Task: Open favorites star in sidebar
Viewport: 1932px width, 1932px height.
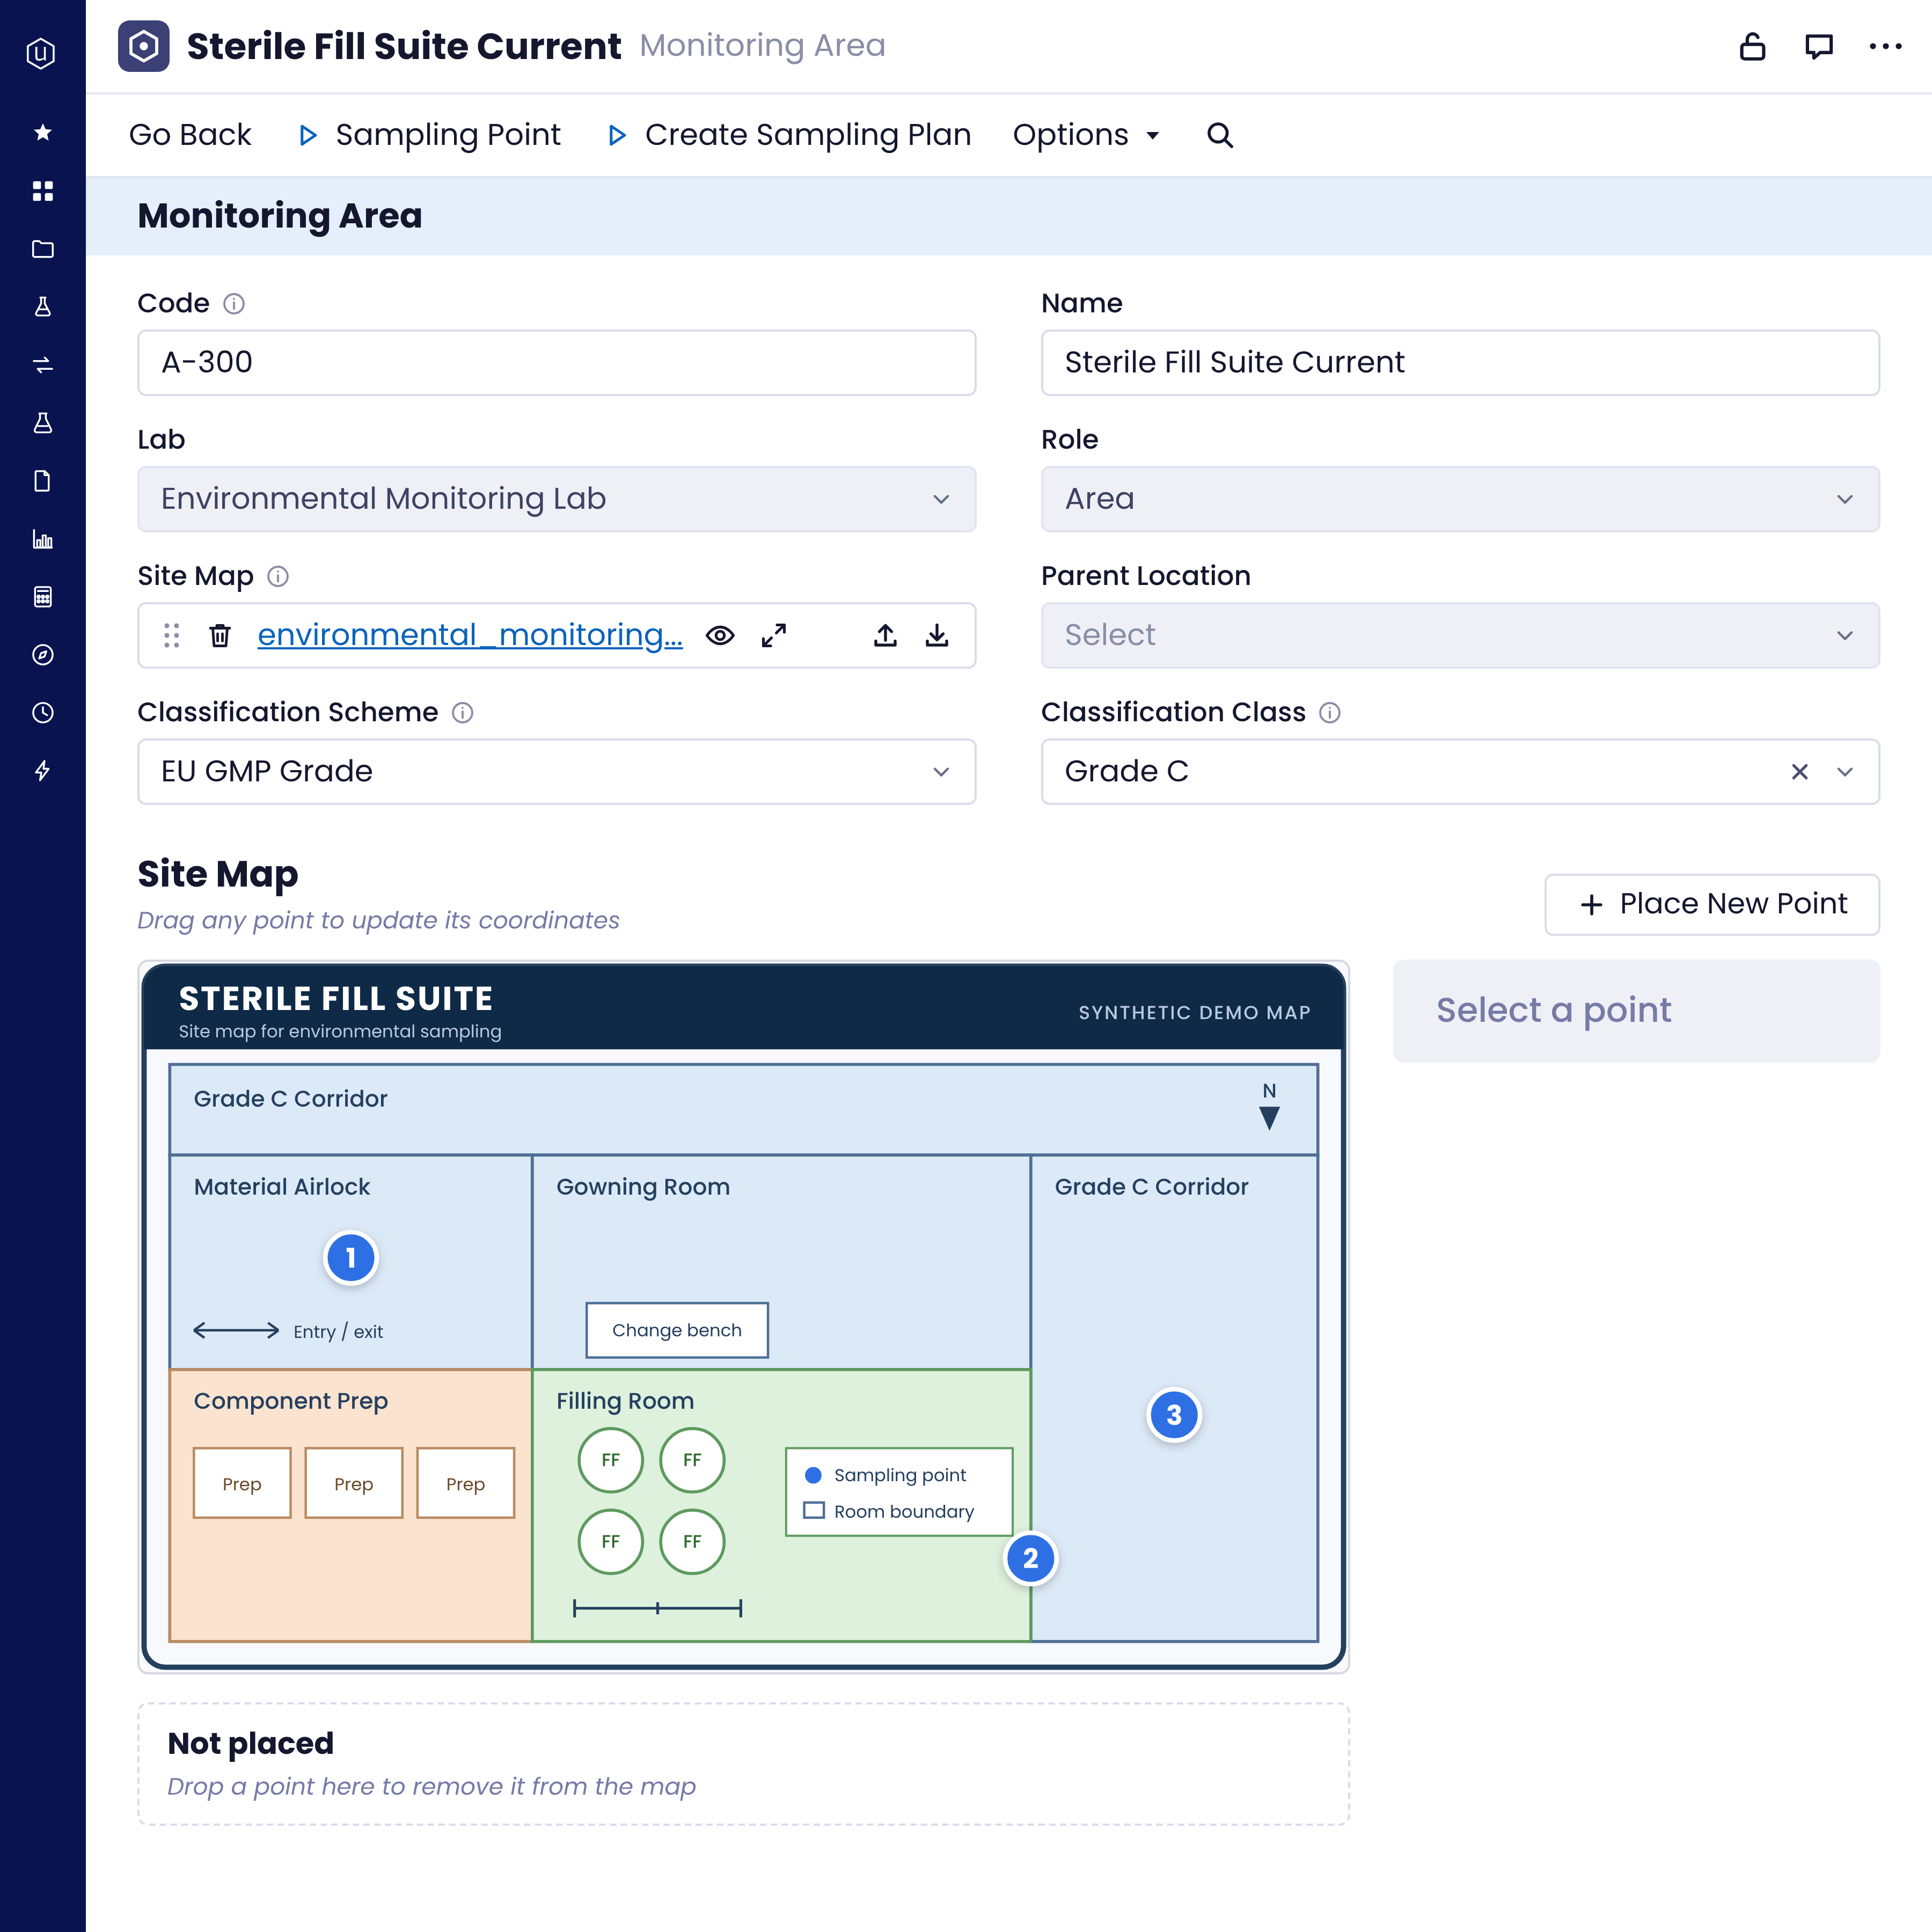Action: 42,132
